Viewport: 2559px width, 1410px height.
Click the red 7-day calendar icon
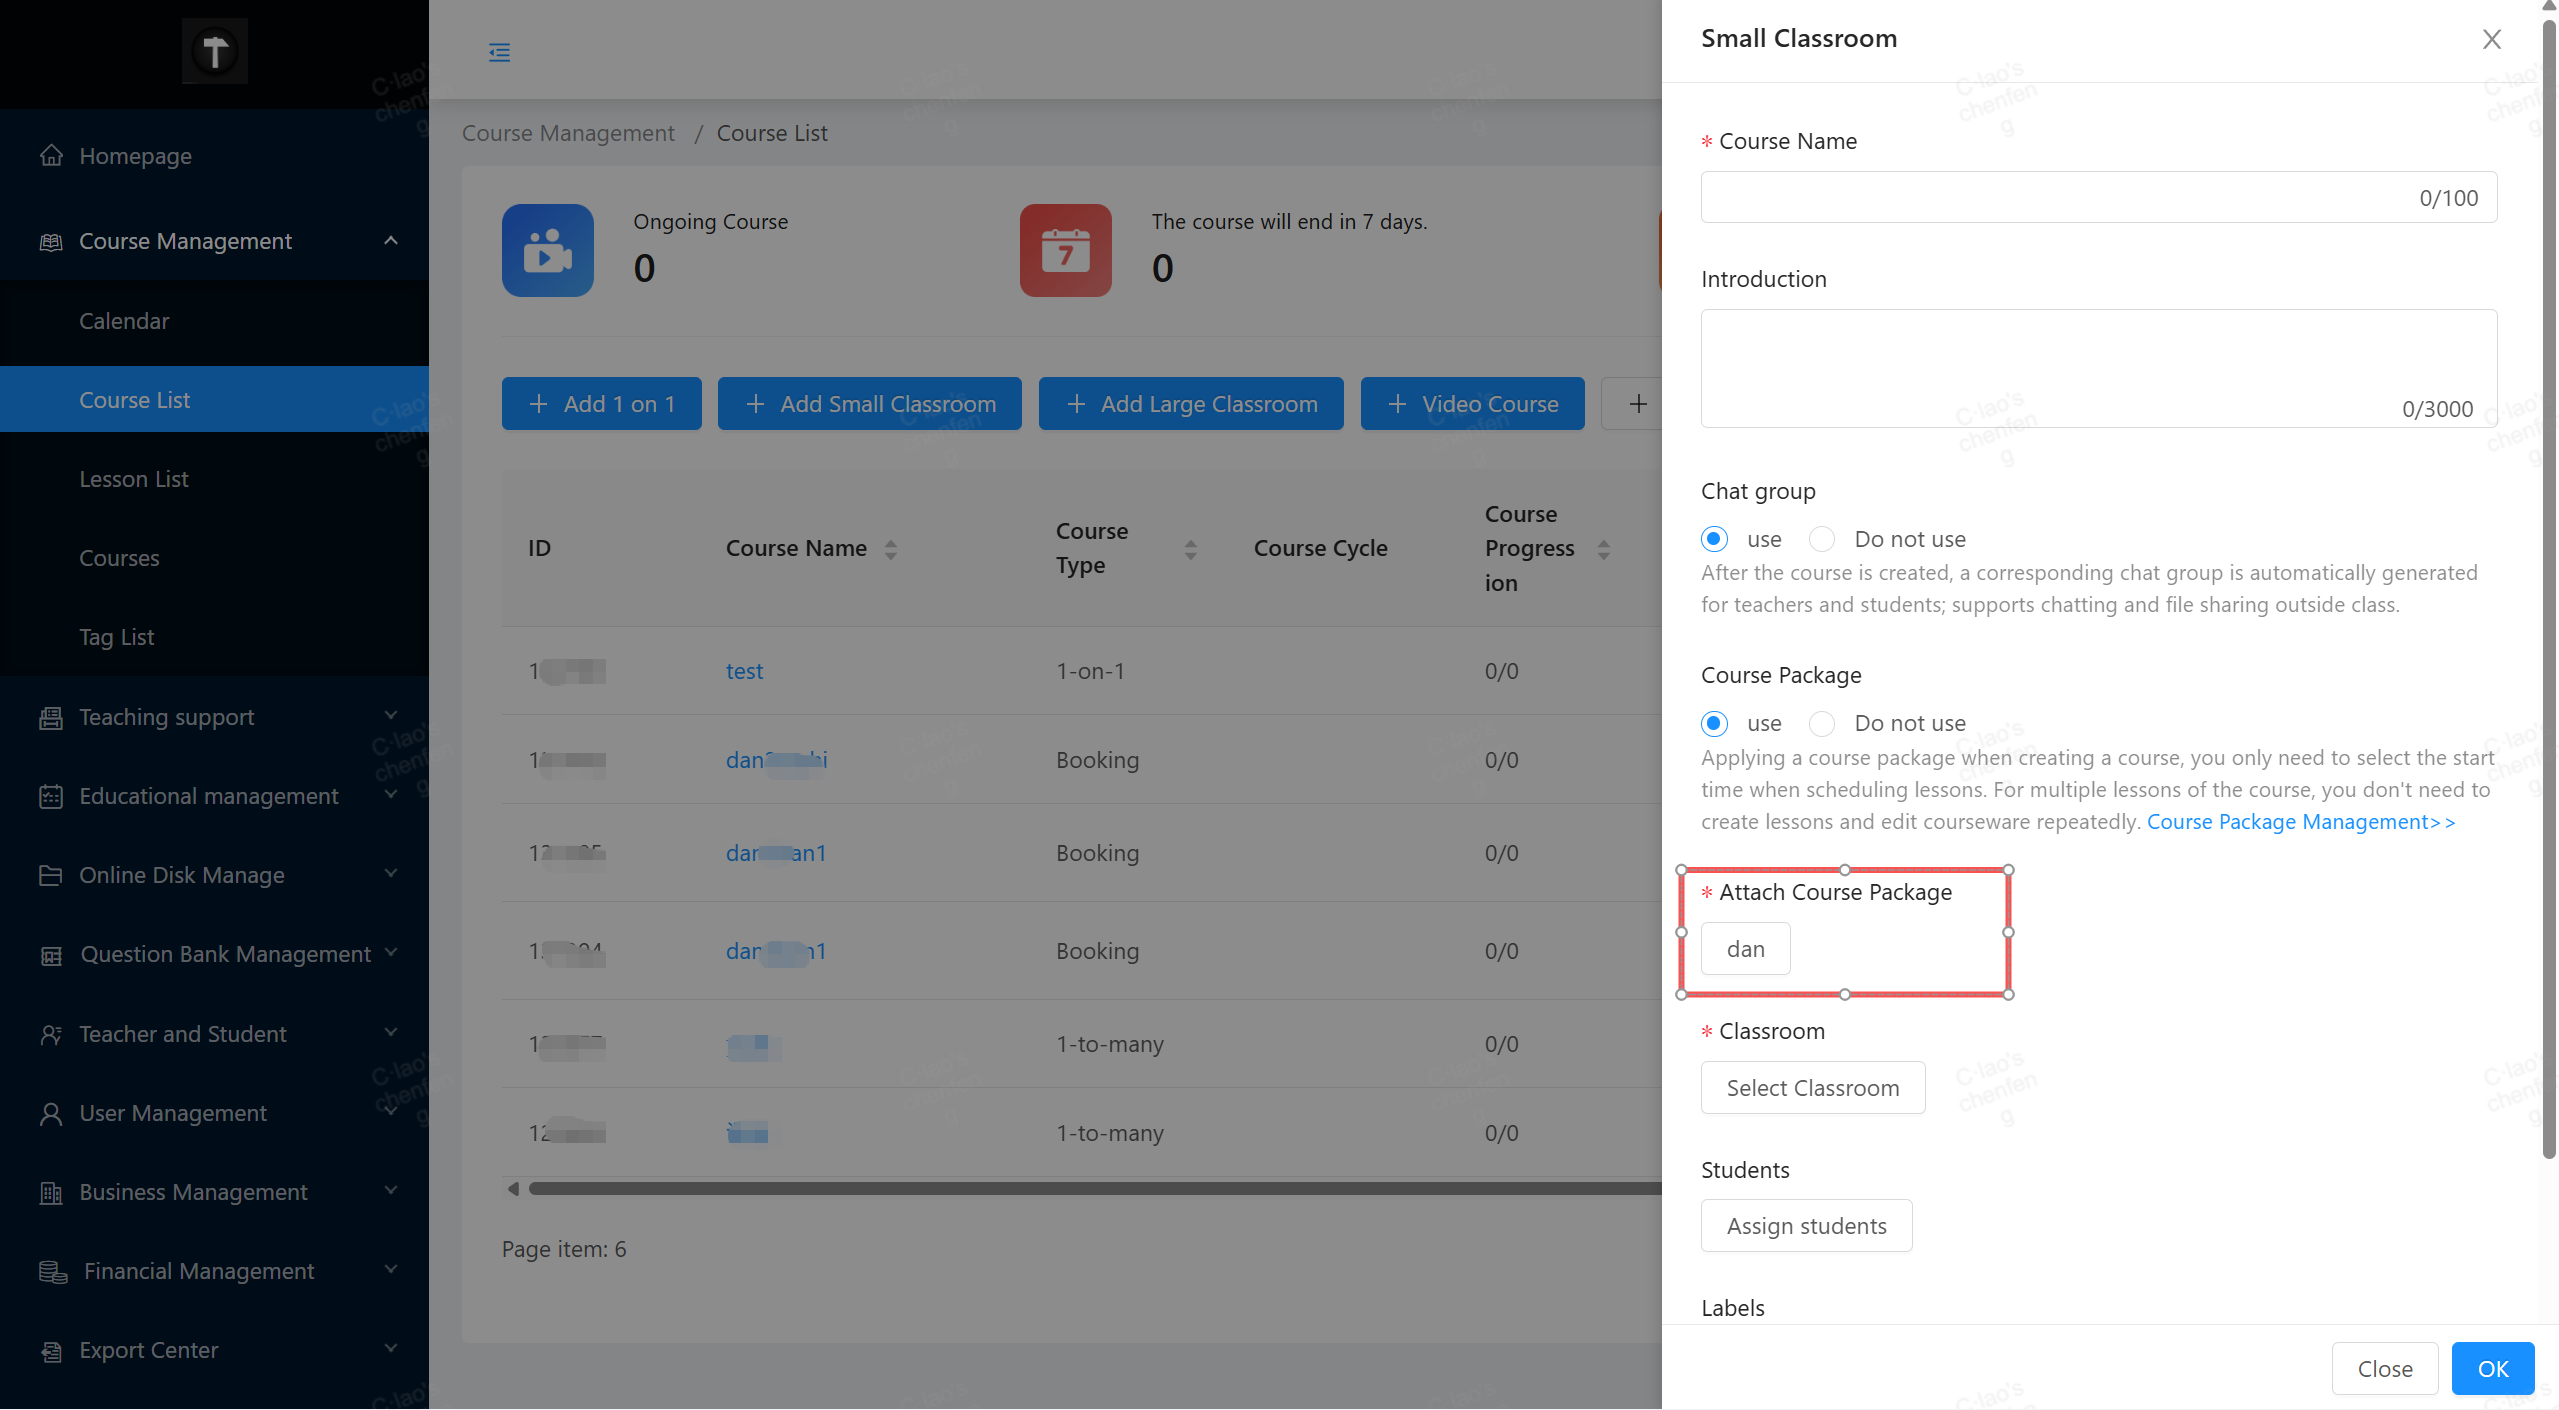pyautogui.click(x=1065, y=251)
